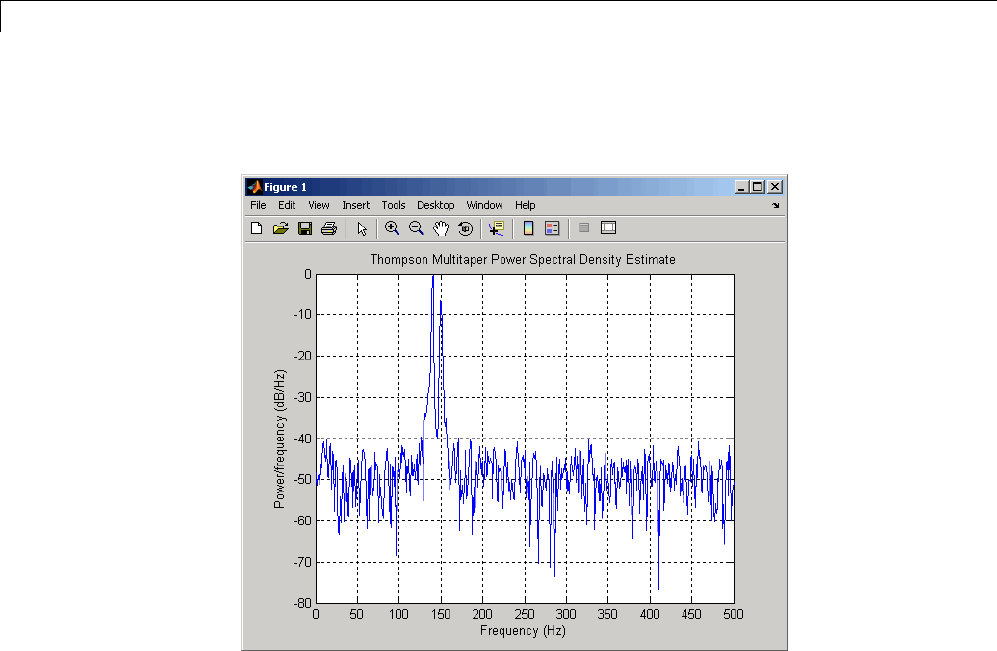Click the Help menu item
Screen dimensions: 997x651
click(525, 205)
